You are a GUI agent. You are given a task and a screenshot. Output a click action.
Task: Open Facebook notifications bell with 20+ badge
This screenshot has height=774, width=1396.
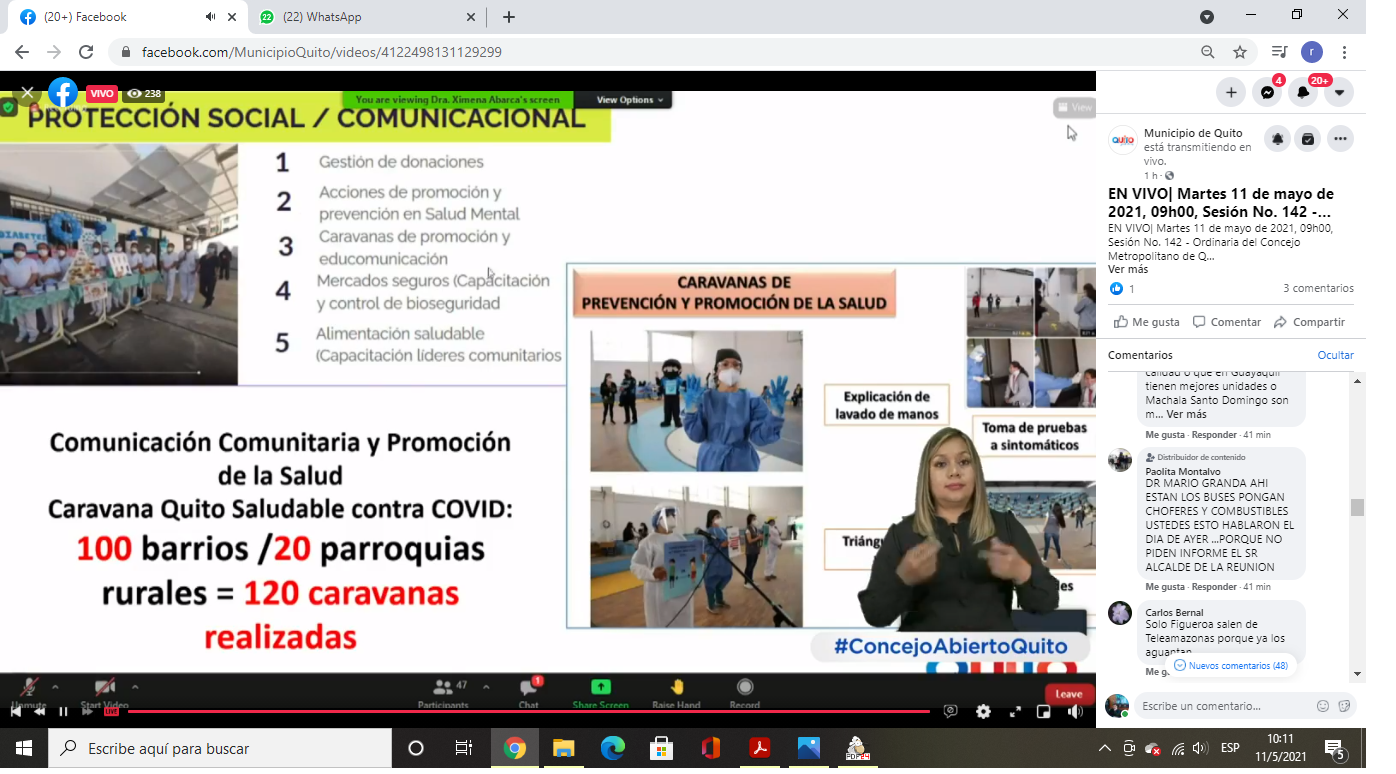coord(1303,92)
